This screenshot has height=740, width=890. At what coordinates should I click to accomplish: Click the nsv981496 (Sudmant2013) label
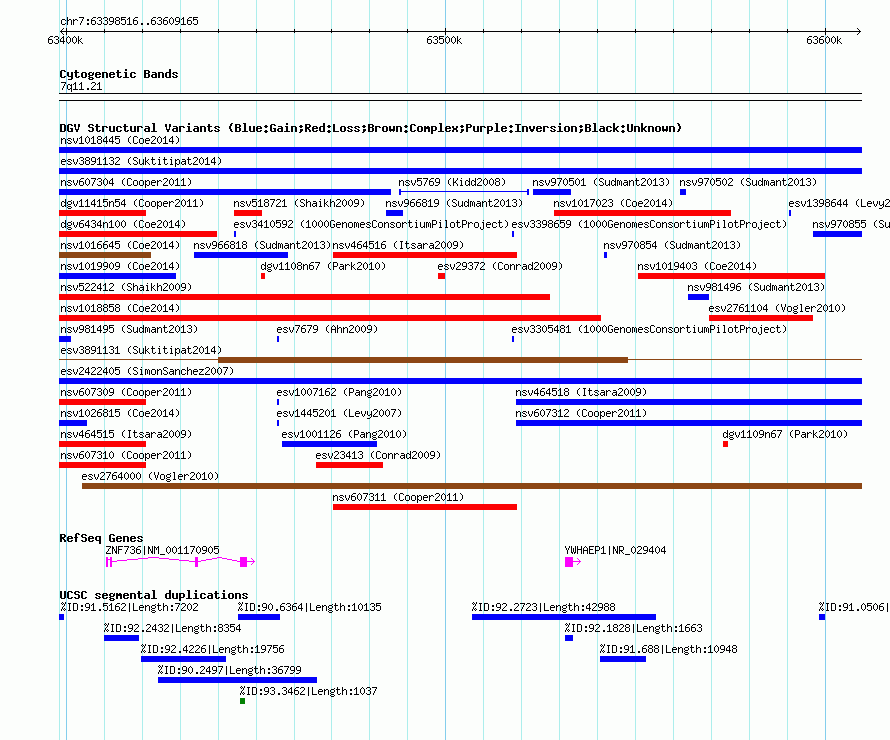756,287
